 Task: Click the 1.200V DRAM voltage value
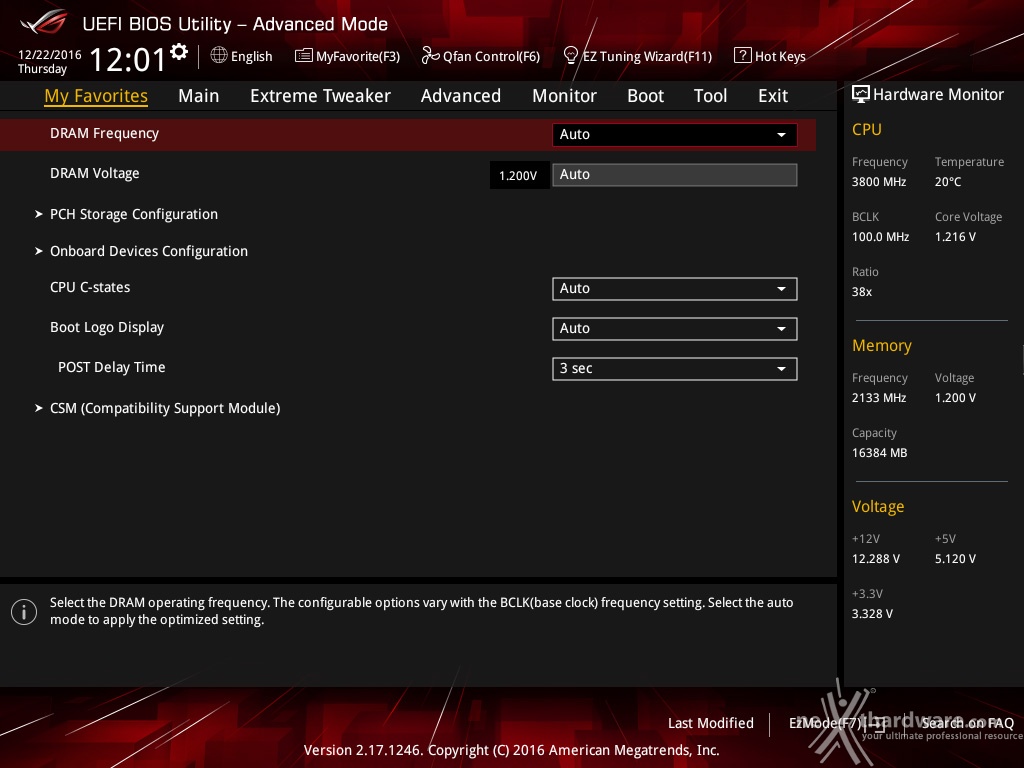coord(519,175)
